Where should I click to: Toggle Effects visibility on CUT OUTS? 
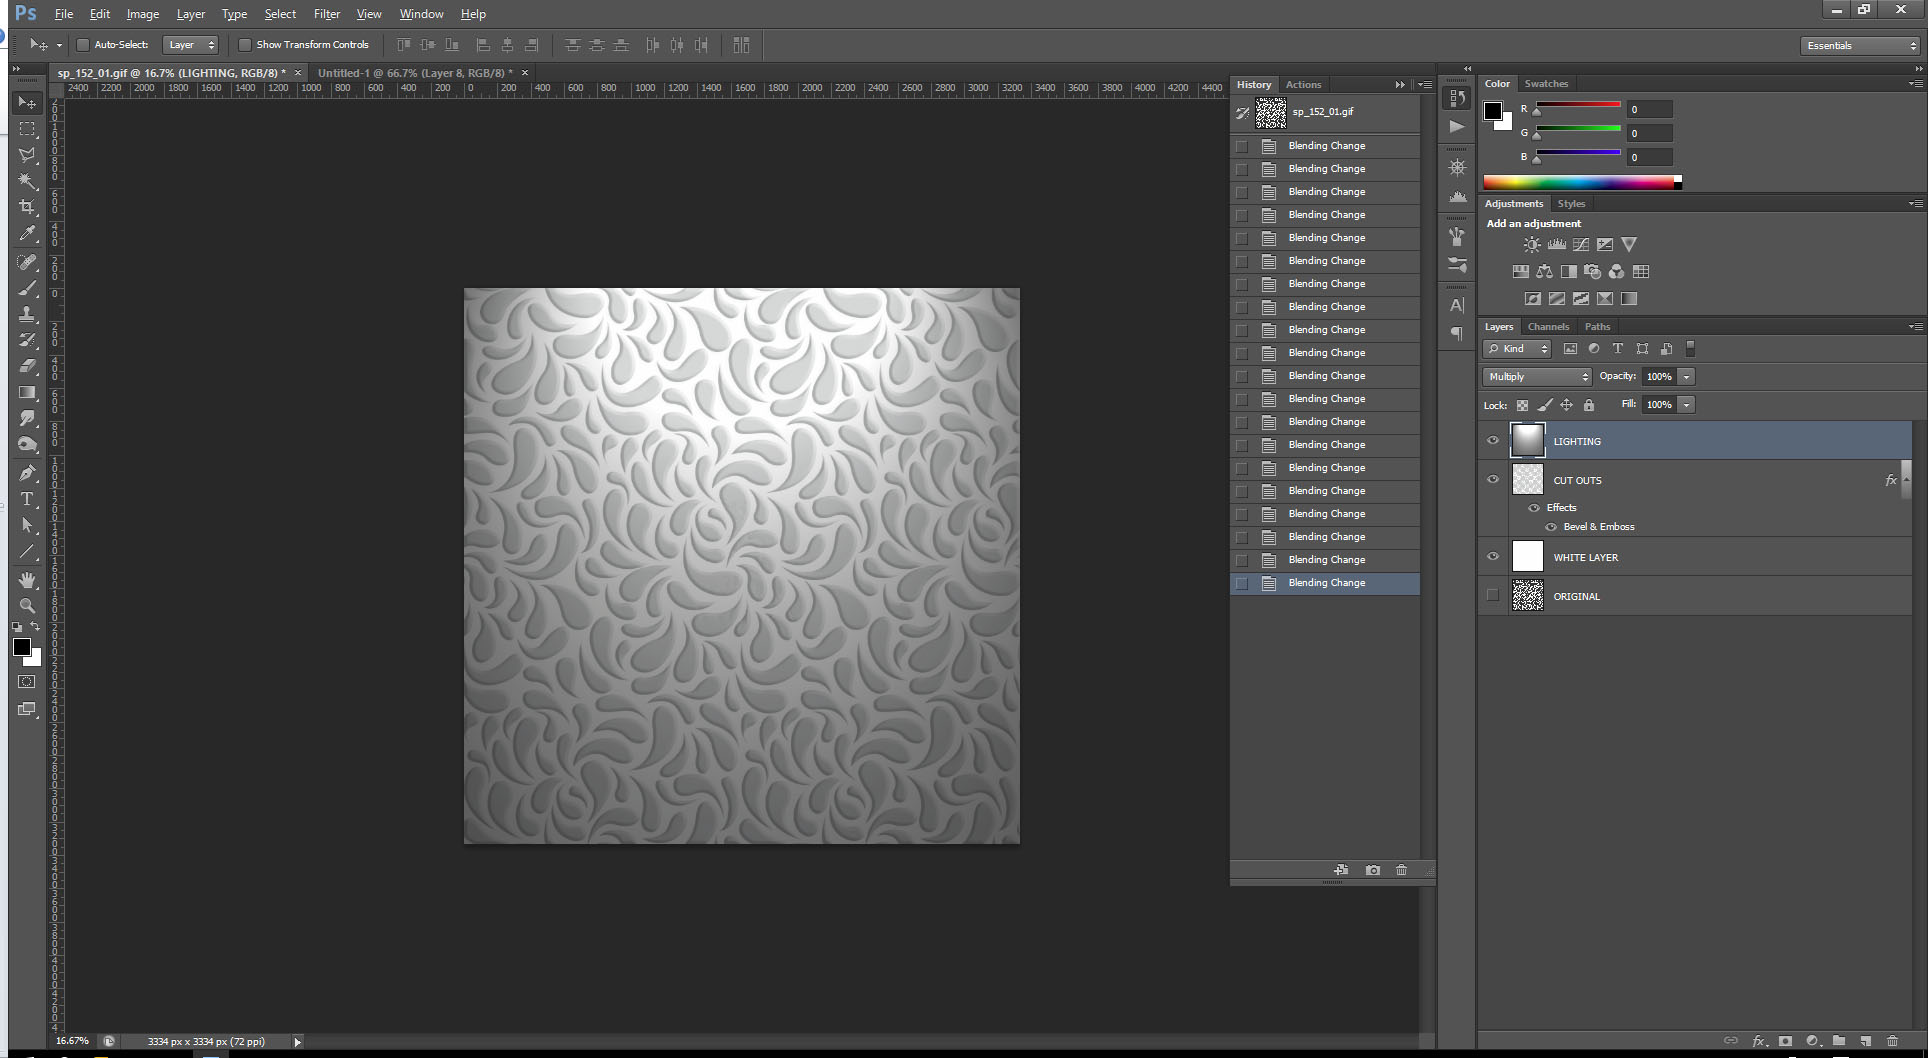(1534, 508)
